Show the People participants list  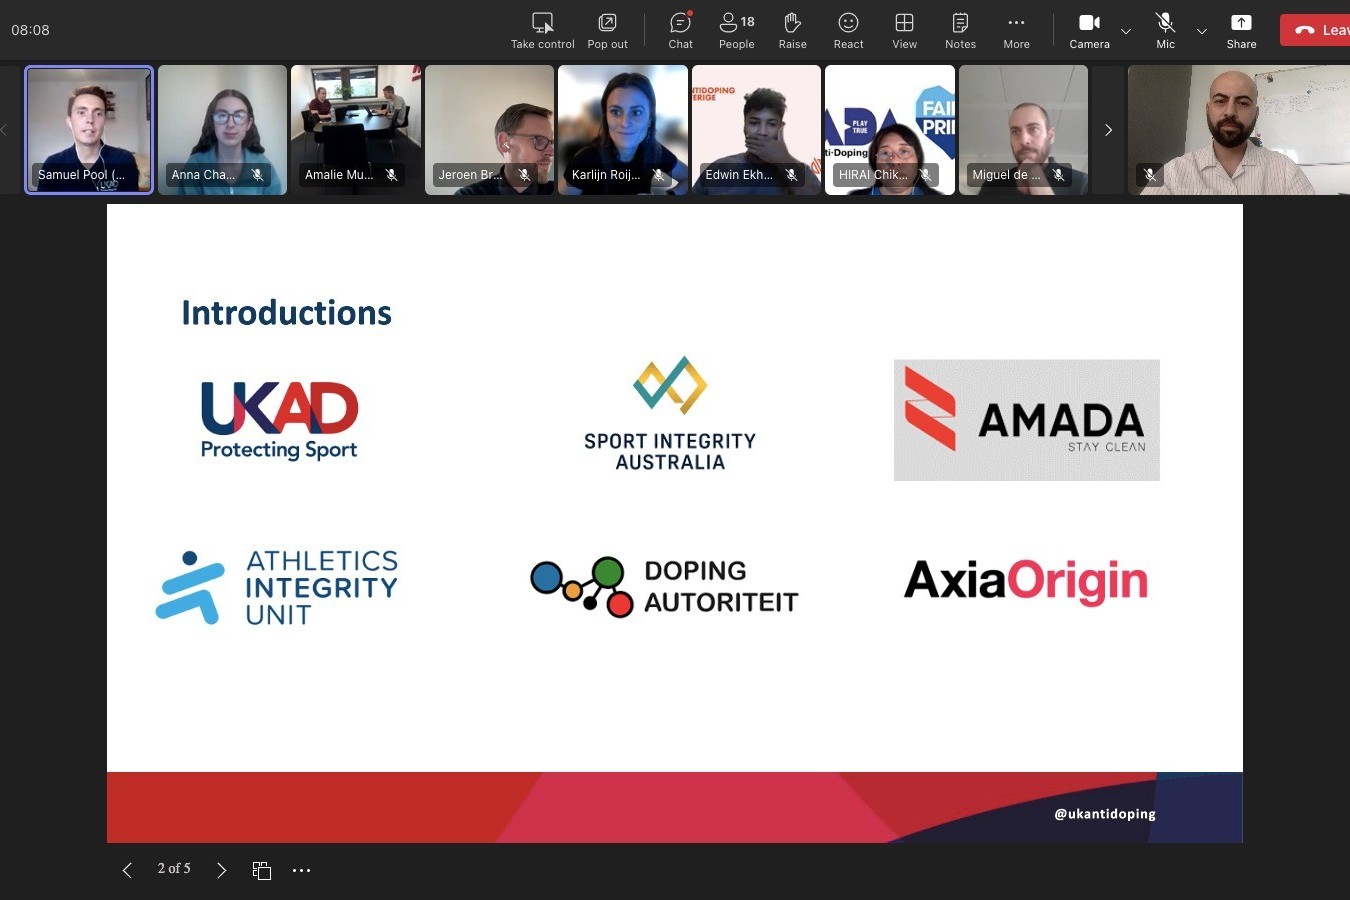pos(737,30)
